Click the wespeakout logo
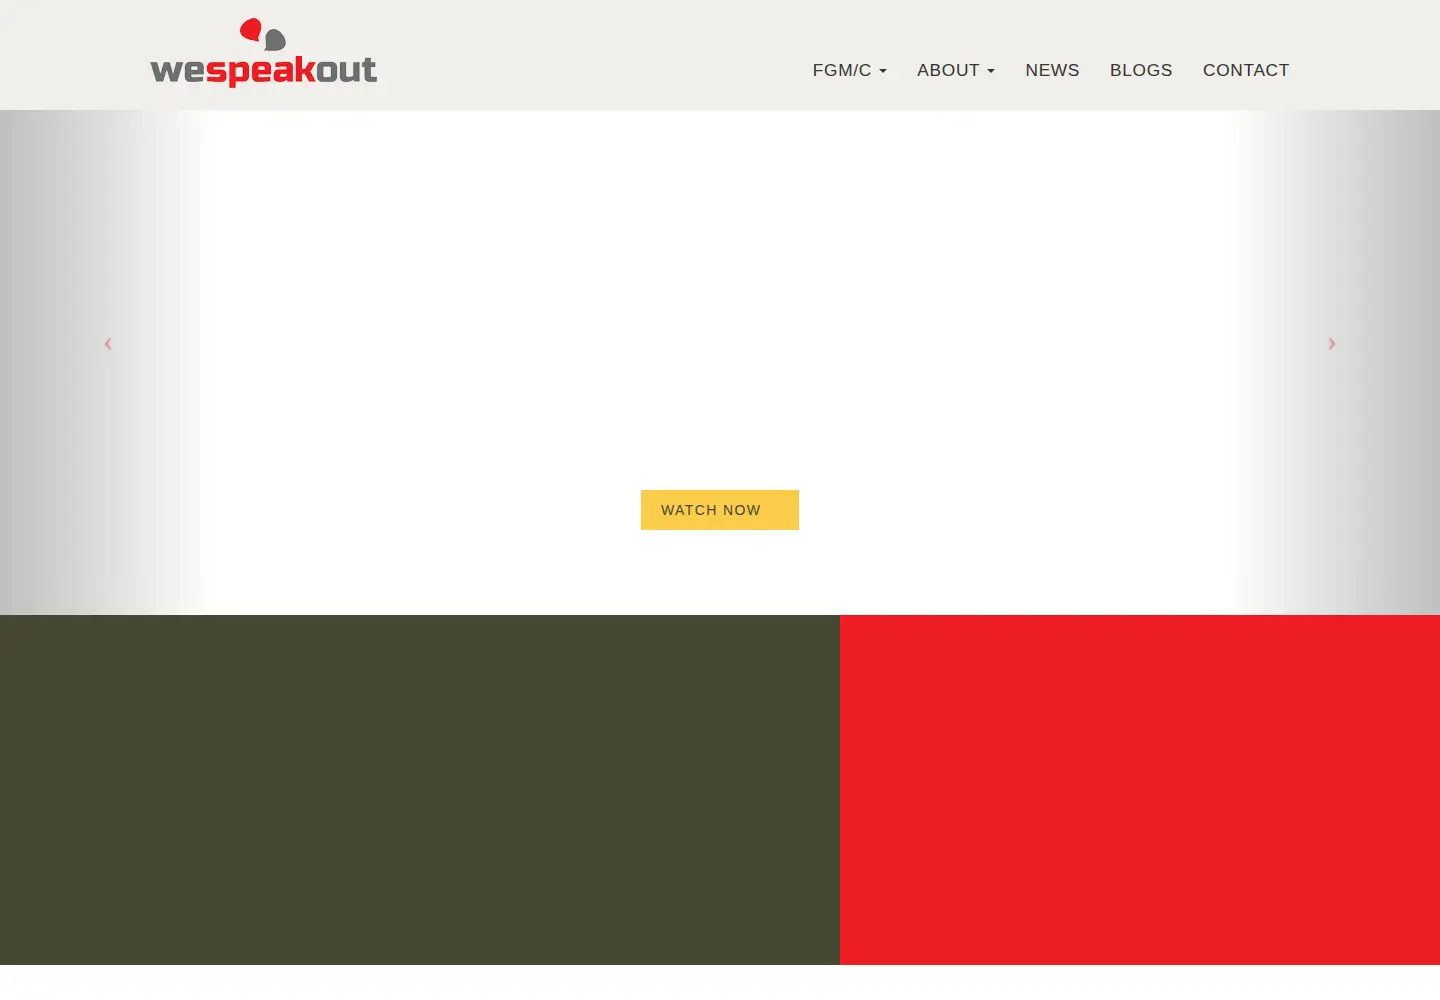1440x1000 pixels. point(264,53)
